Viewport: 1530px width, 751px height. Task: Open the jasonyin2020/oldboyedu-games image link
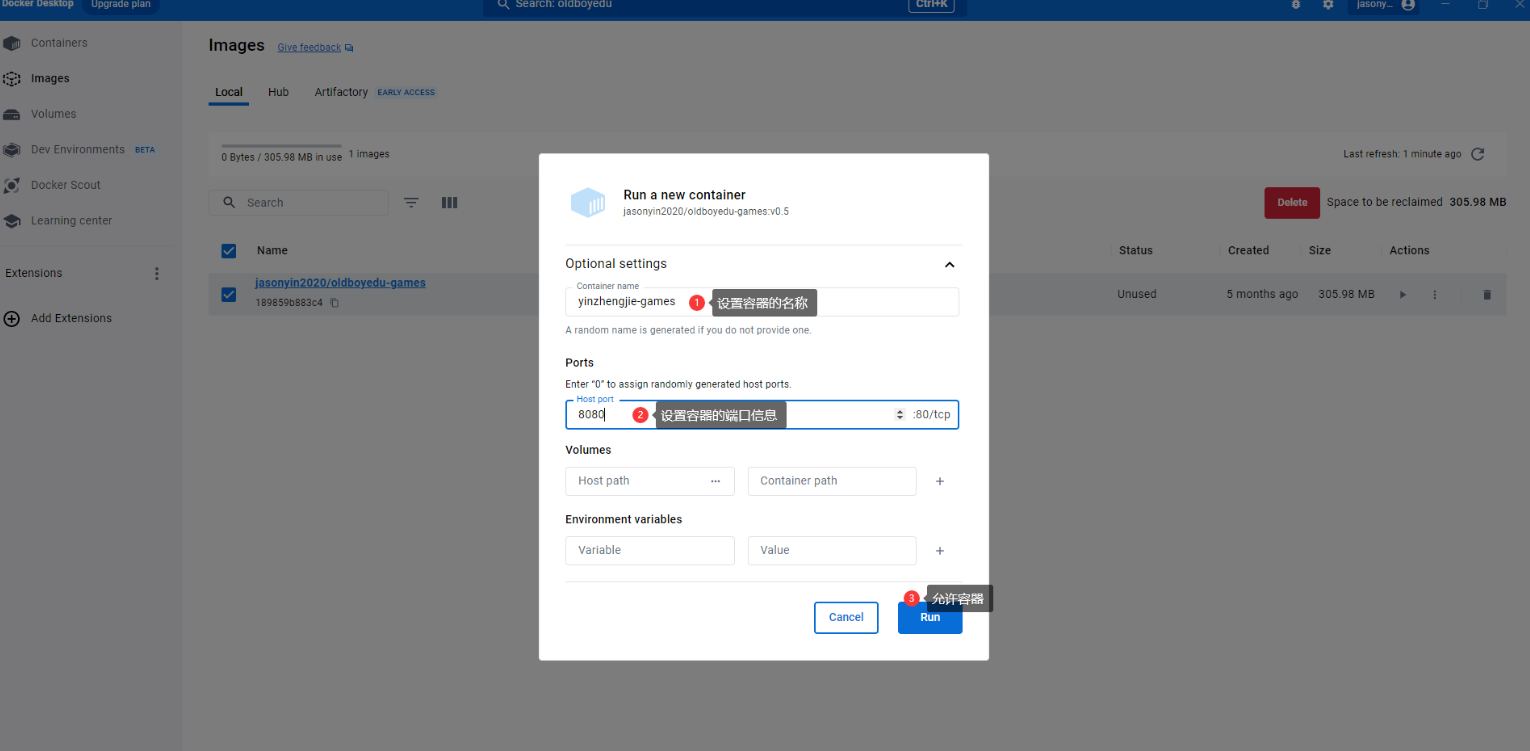[340, 283]
